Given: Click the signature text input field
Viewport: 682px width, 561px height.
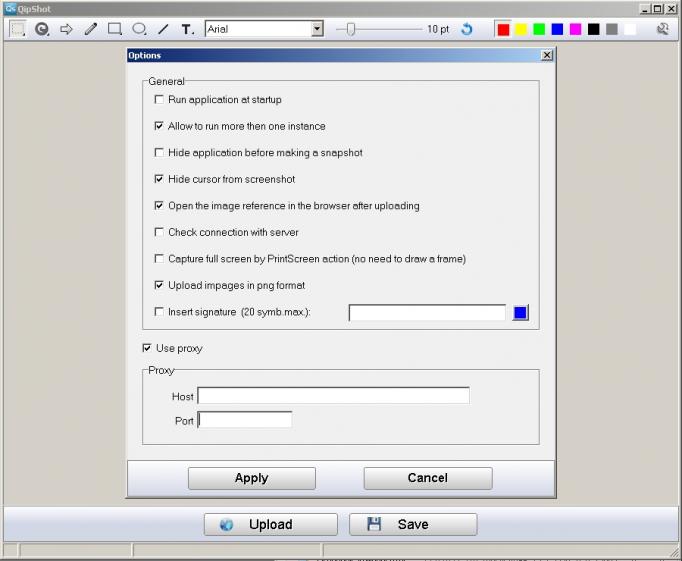Looking at the screenshot, I should click(427, 313).
